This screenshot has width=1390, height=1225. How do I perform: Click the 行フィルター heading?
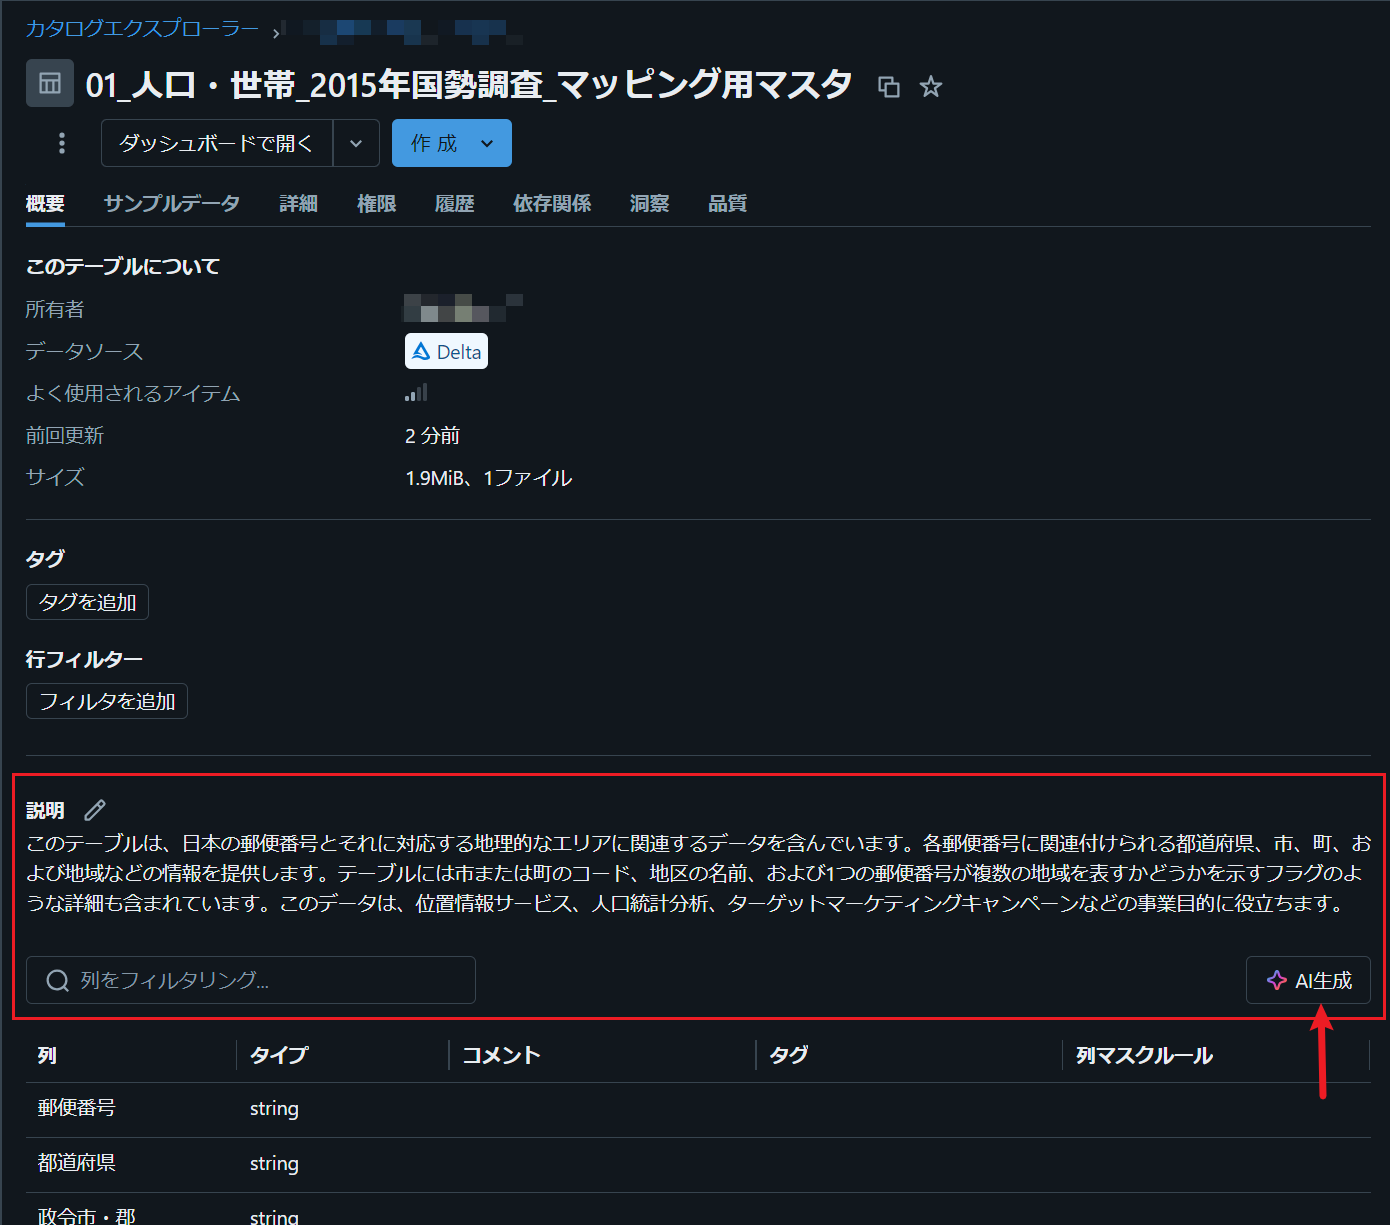point(84,659)
